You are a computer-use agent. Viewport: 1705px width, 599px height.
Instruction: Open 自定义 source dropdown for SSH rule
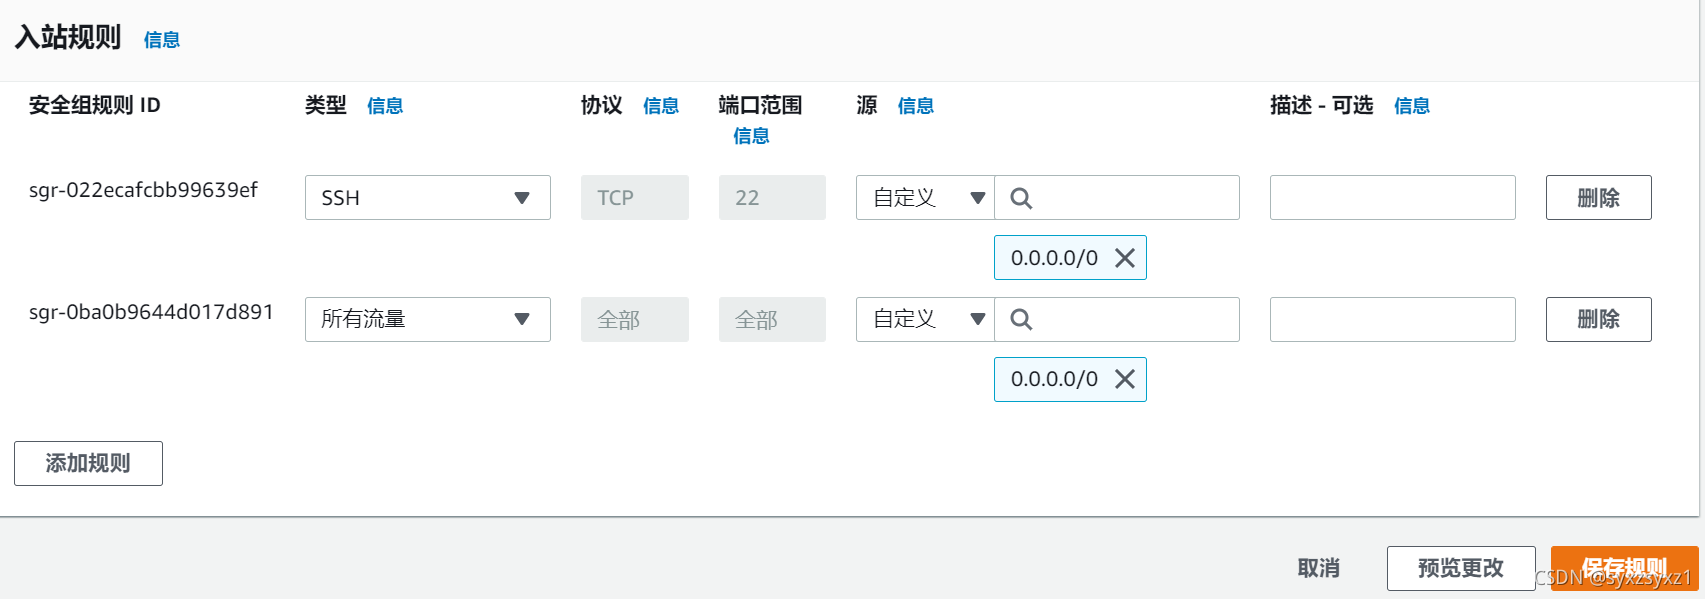click(925, 198)
